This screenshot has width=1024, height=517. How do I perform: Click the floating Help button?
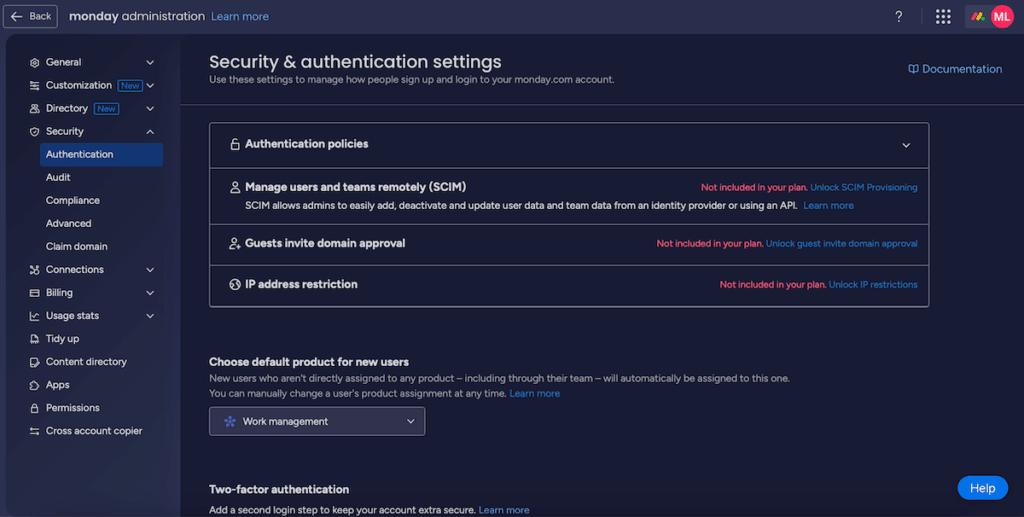(982, 488)
